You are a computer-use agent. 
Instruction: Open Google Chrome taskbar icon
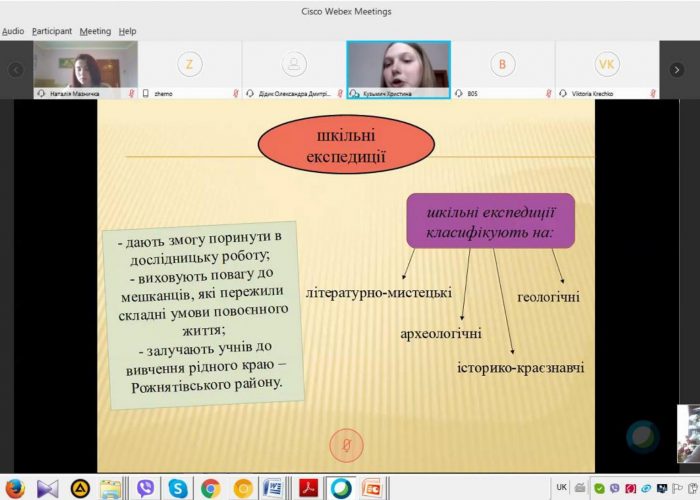[x=210, y=488]
